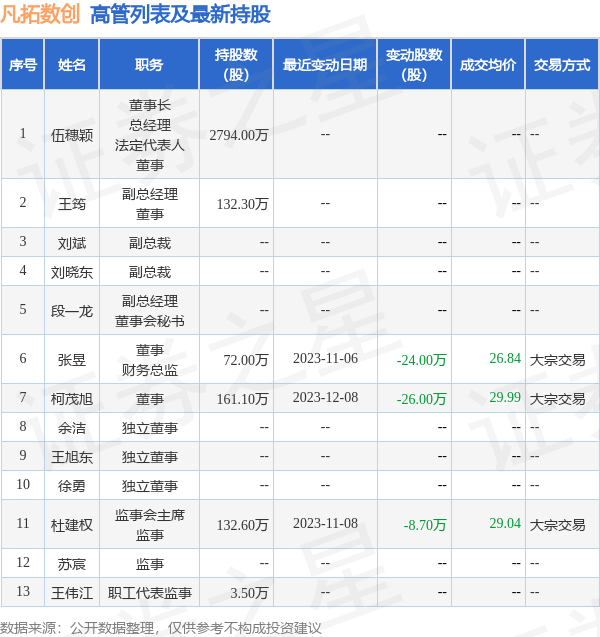The image size is (600, 637).
Task: Click the date 2023-11-08
Action: (x=325, y=524)
